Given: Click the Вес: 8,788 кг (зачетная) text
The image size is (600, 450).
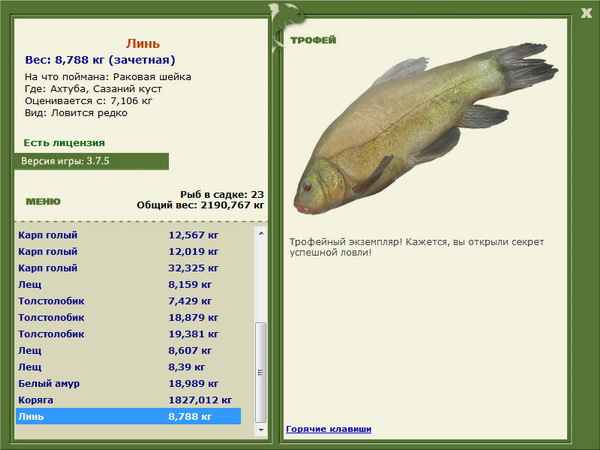Looking at the screenshot, I should (x=100, y=60).
